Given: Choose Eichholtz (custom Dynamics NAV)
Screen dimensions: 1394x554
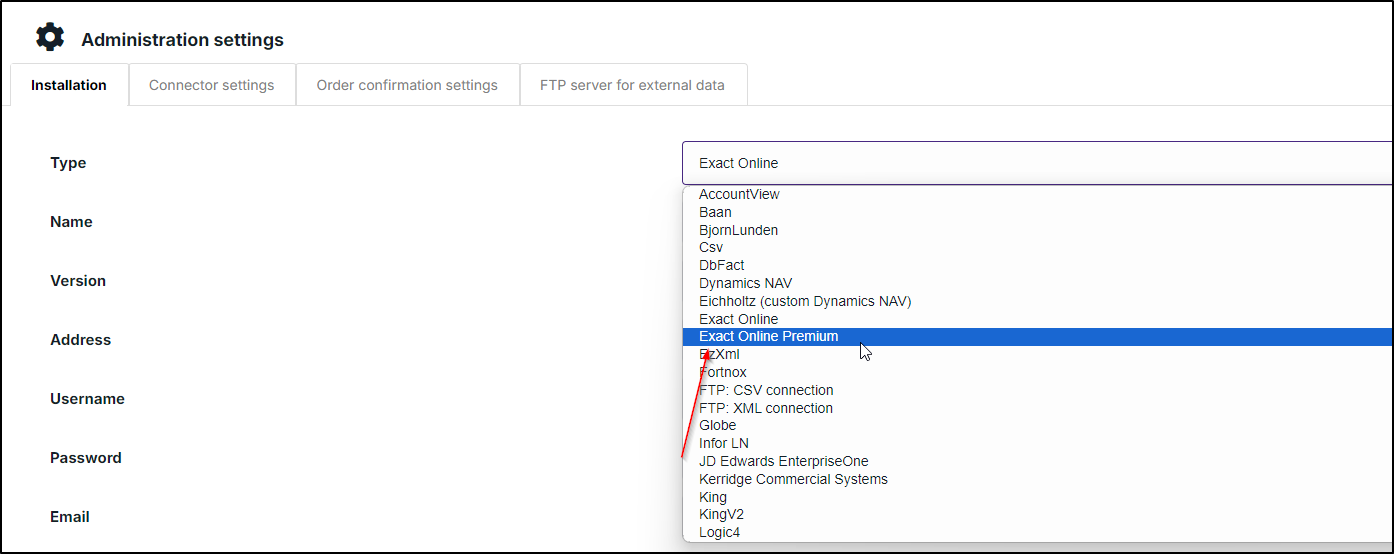Looking at the screenshot, I should [1037, 301].
